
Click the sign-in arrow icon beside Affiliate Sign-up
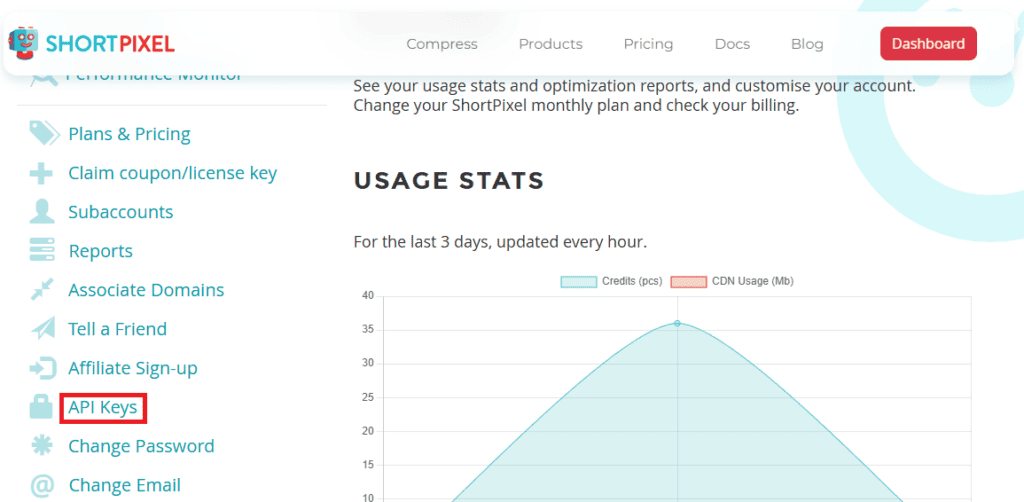(x=42, y=368)
